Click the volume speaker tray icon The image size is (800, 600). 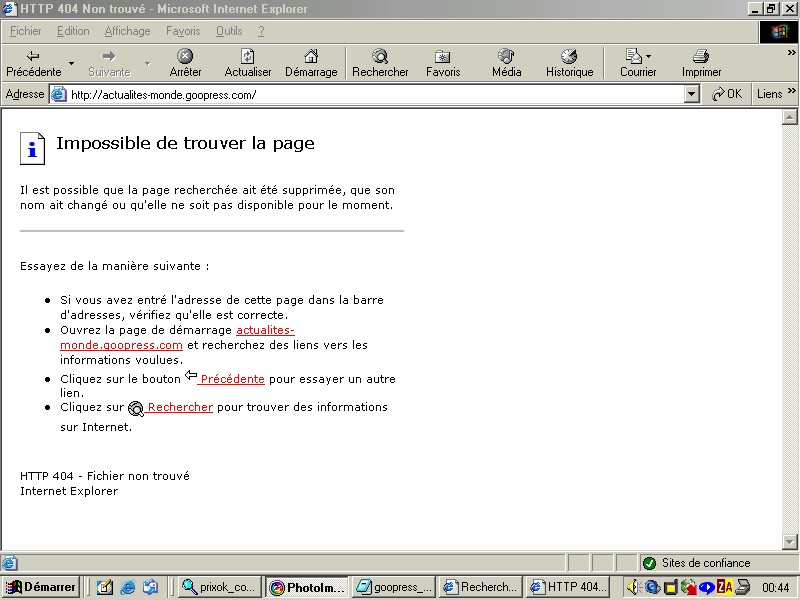(633, 587)
